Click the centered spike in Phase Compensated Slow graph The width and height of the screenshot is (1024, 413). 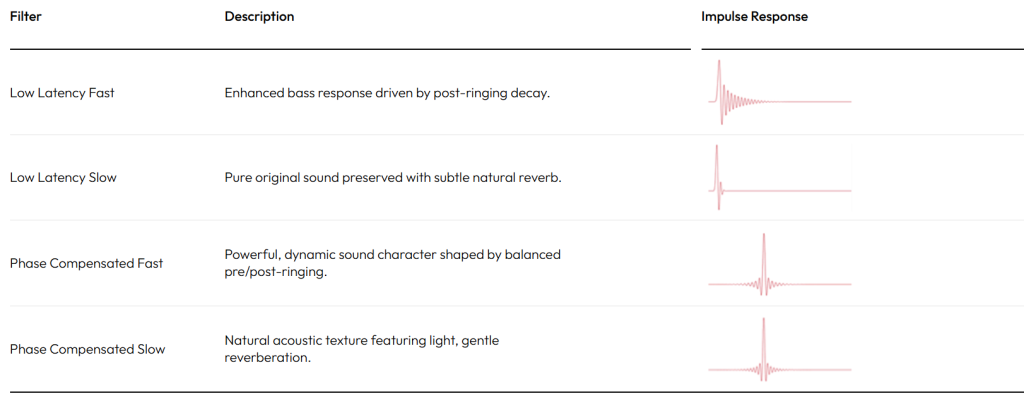click(763, 345)
